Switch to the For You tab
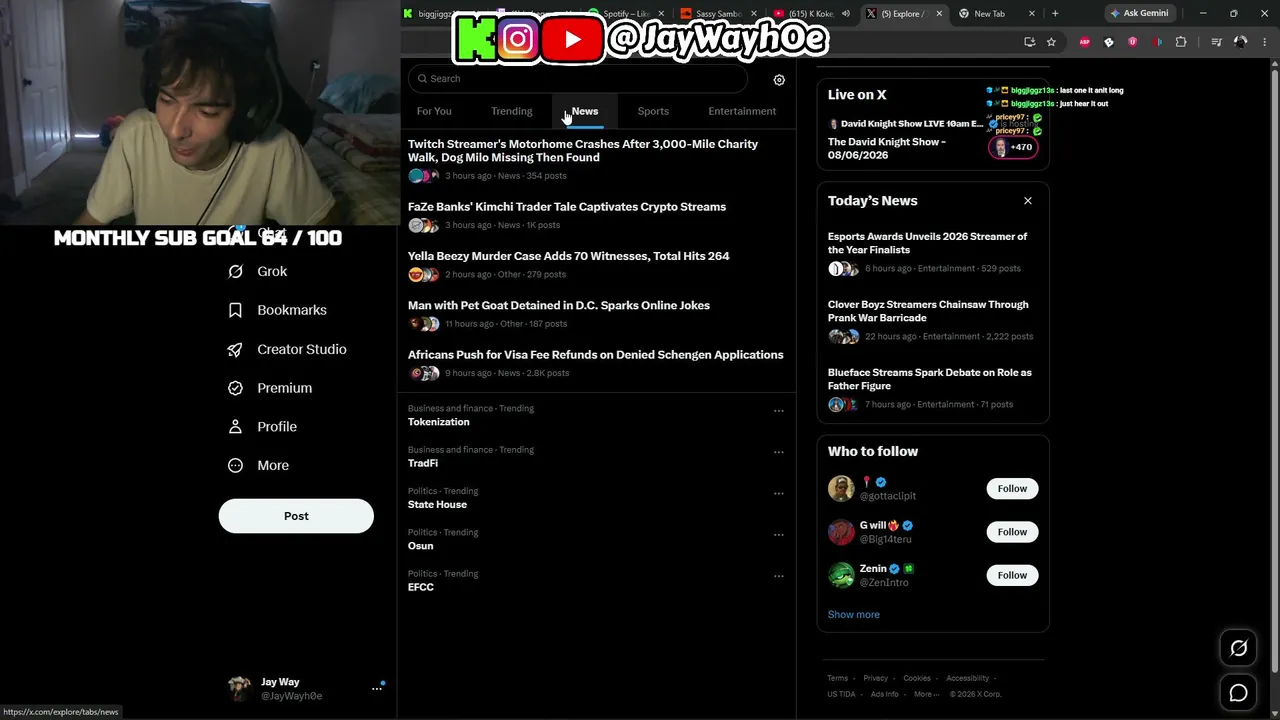 point(434,111)
